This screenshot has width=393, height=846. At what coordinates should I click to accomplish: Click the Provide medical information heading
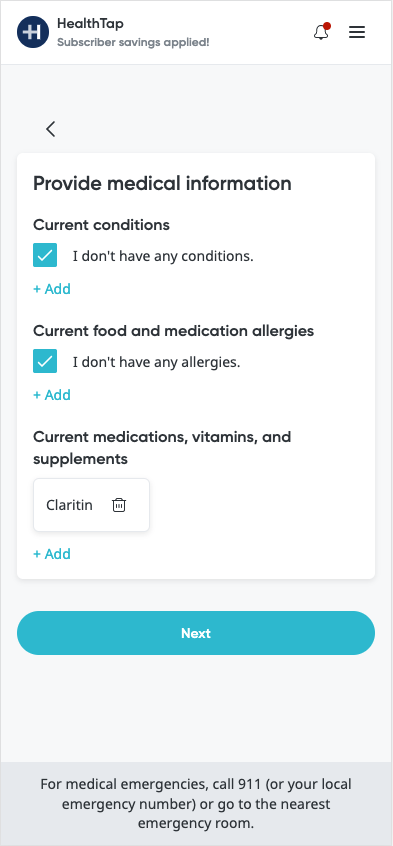(x=162, y=184)
